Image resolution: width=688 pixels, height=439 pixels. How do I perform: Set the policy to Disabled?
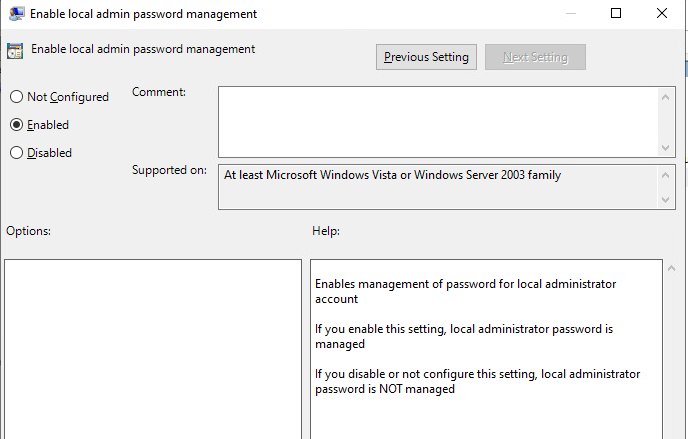coord(16,153)
